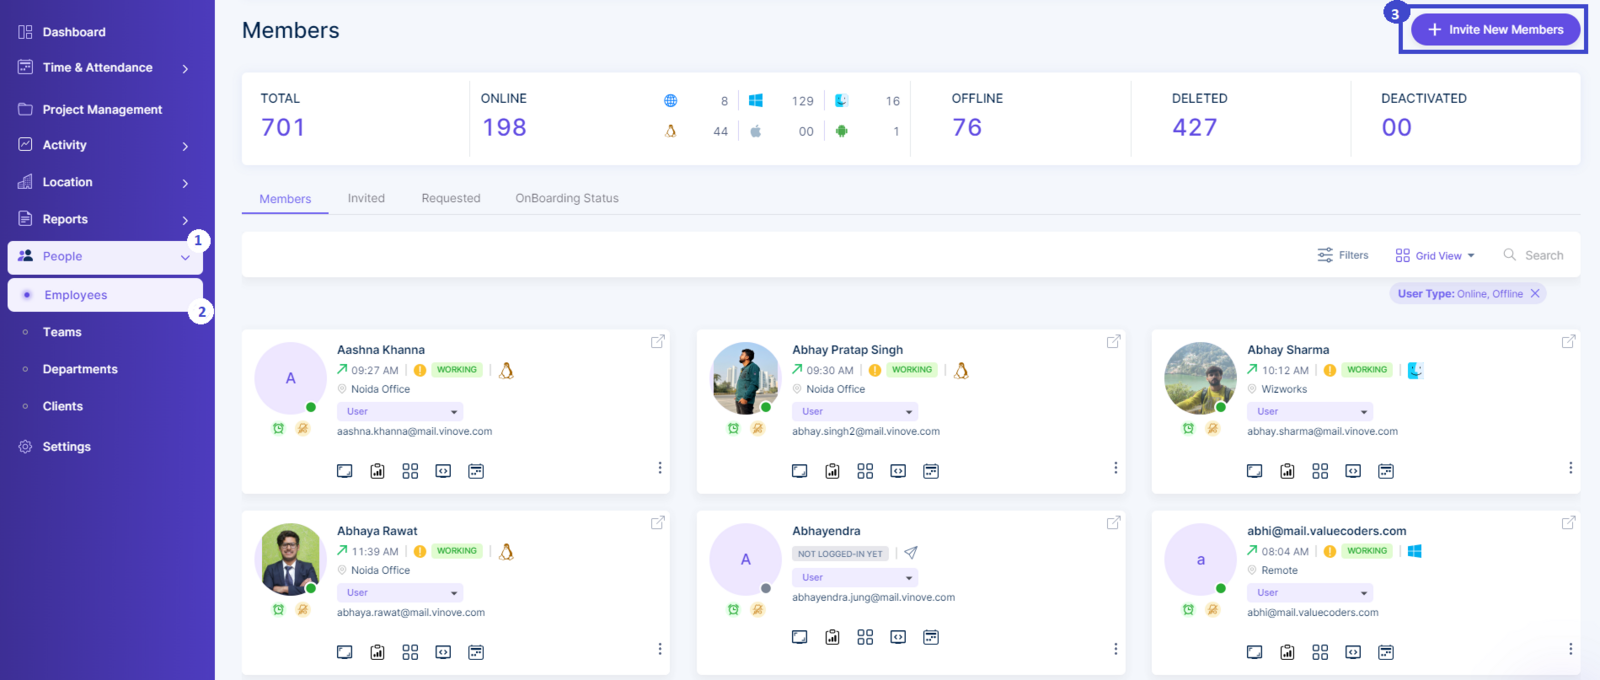This screenshot has height=680, width=1600.
Task: Click the green alarm icon under Abhay Sharma
Action: (x=1188, y=429)
